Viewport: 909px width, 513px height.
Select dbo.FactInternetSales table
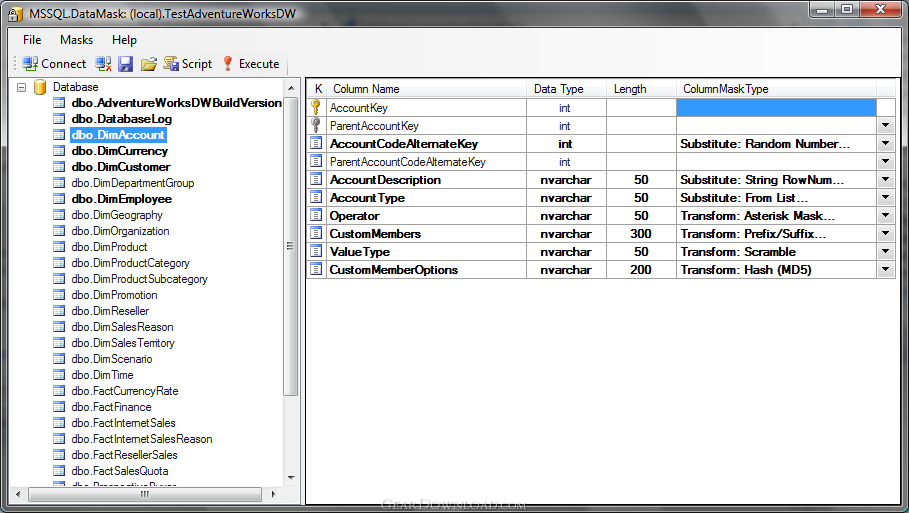[123, 423]
